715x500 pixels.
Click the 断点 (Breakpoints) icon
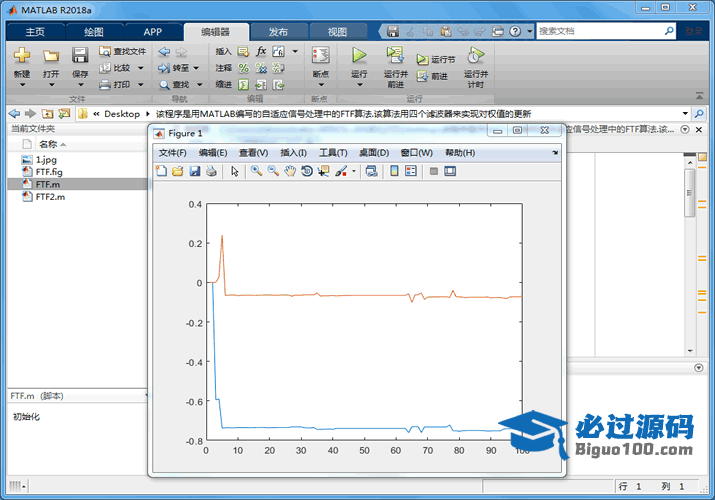(320, 56)
